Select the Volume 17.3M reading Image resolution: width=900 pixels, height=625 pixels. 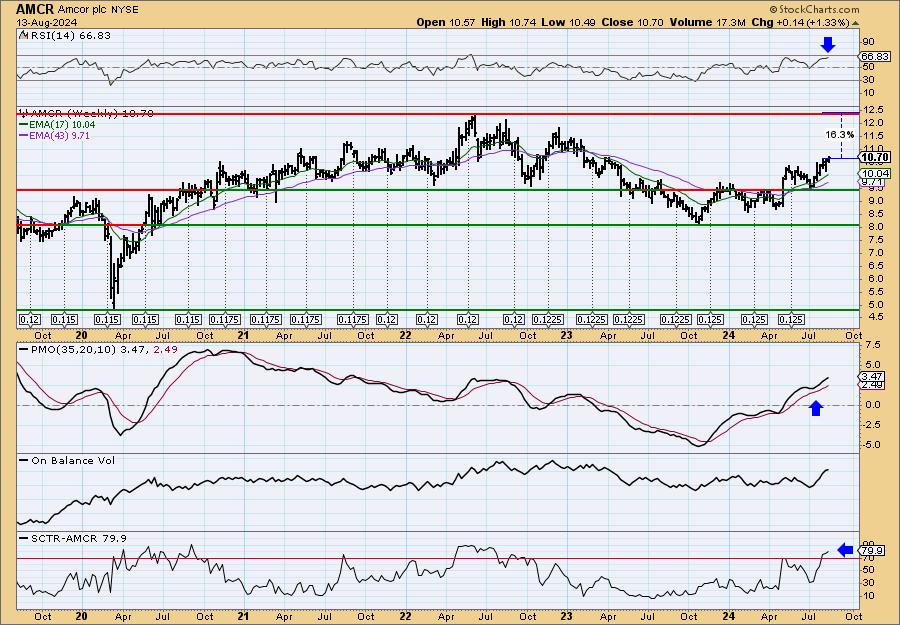tap(707, 22)
